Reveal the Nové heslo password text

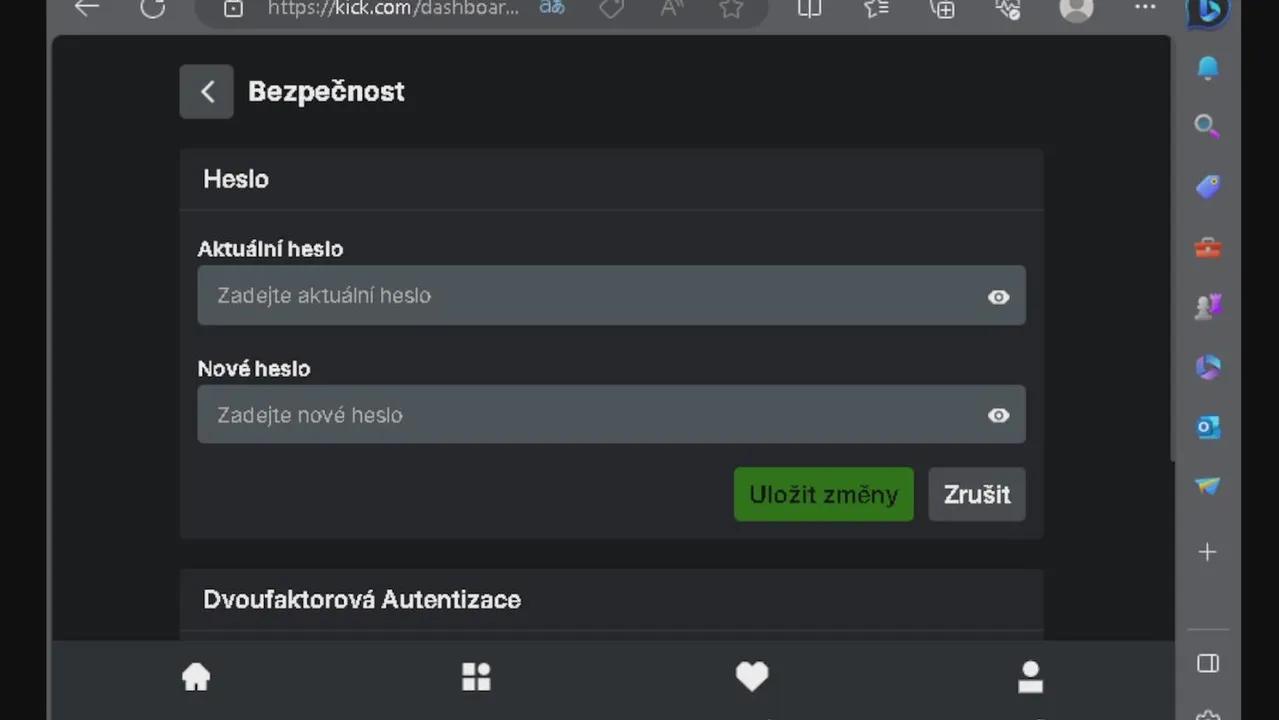pyautogui.click(x=998, y=416)
